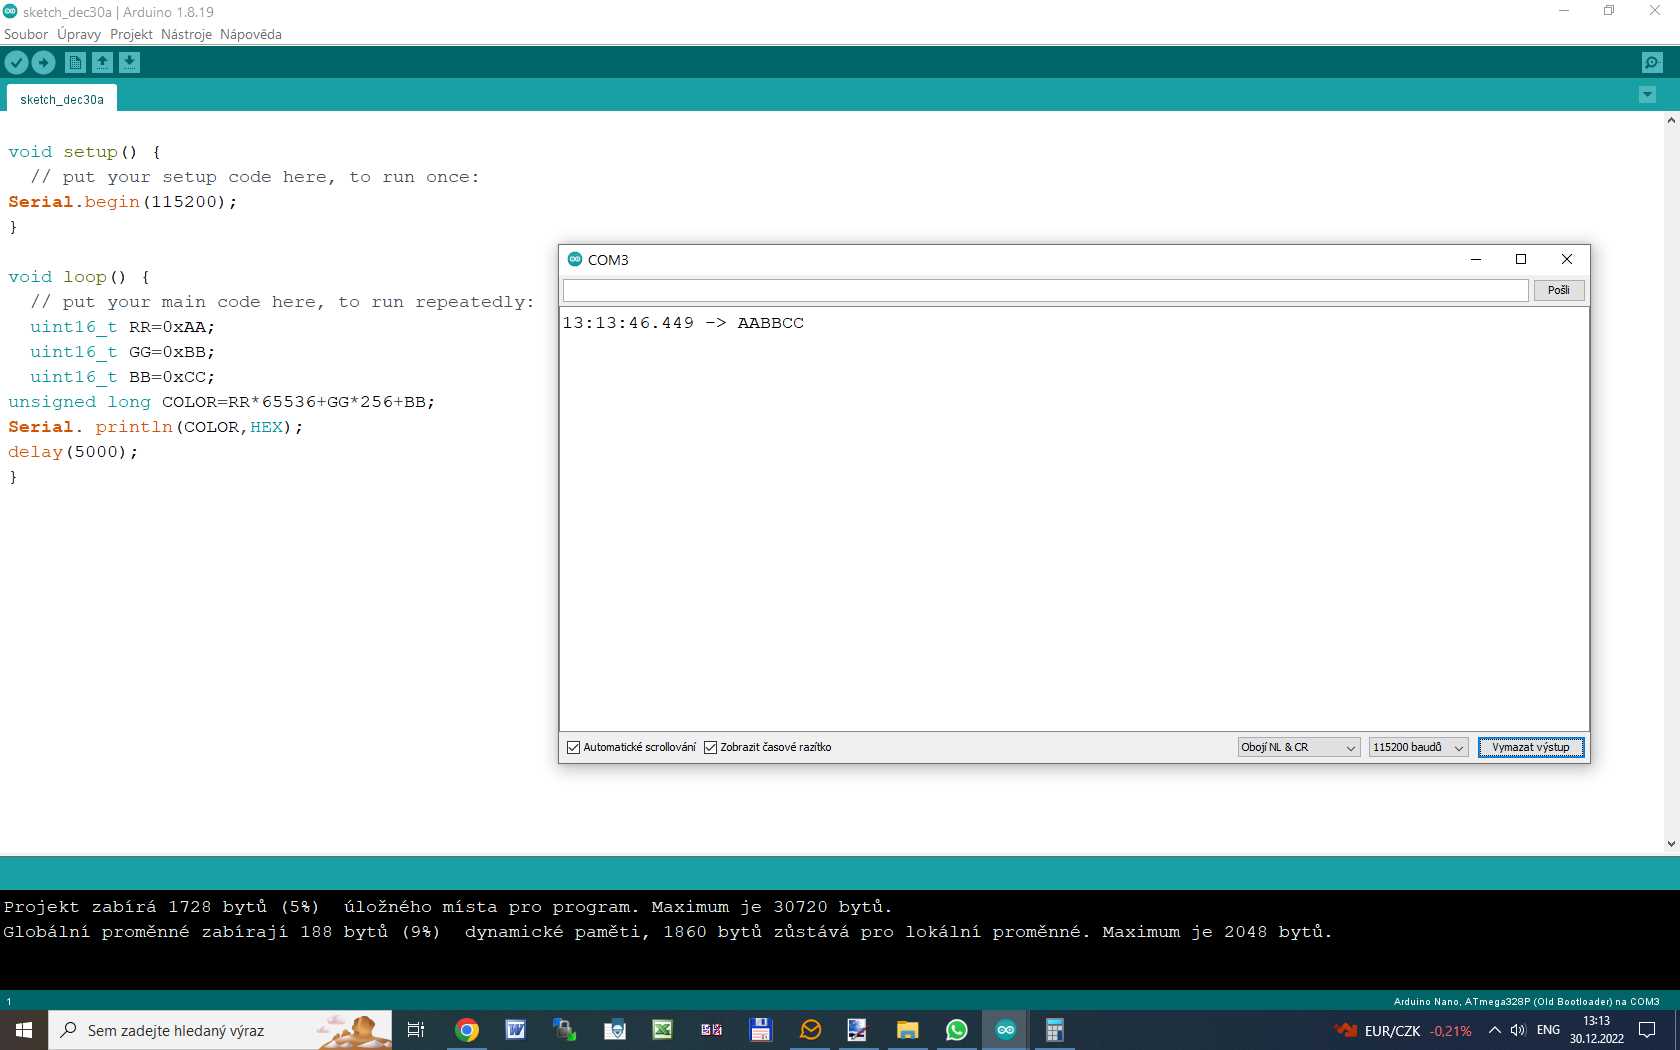
Task: Open the Soubor menu
Action: 26,34
